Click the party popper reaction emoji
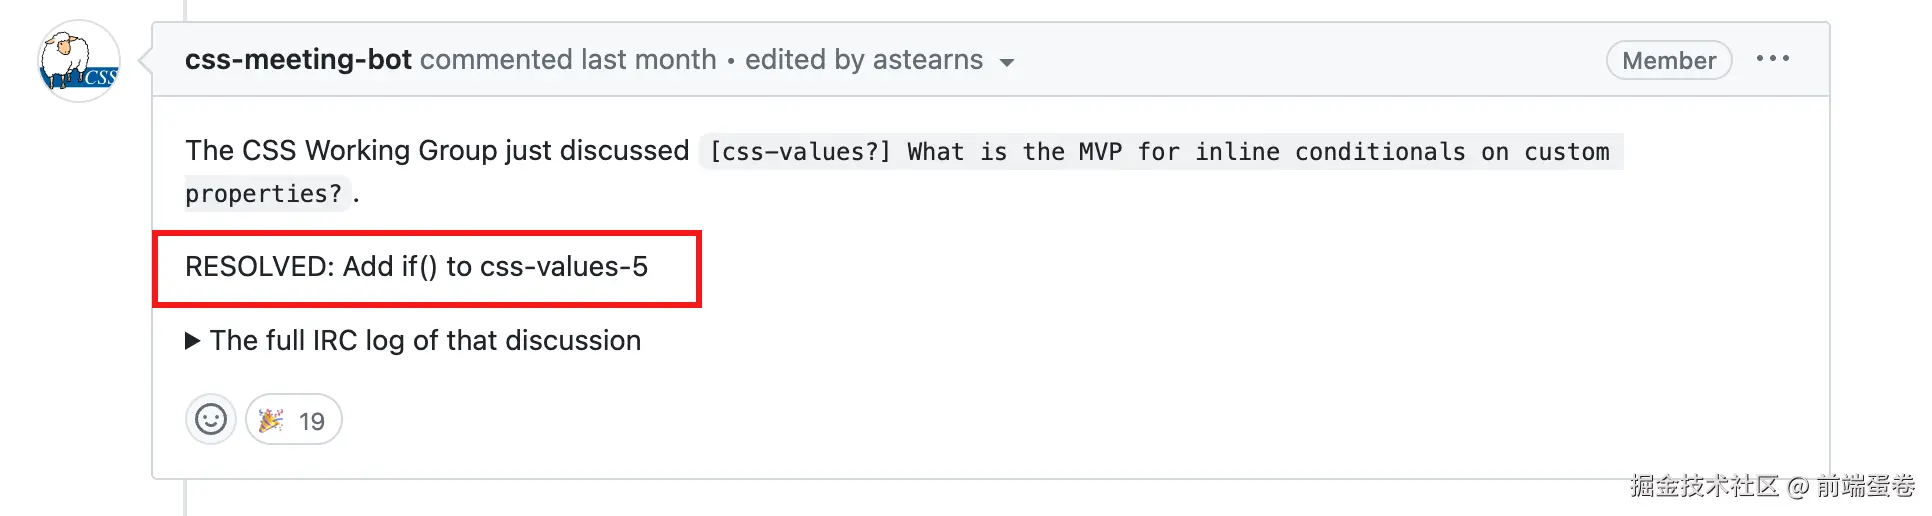 (x=271, y=420)
